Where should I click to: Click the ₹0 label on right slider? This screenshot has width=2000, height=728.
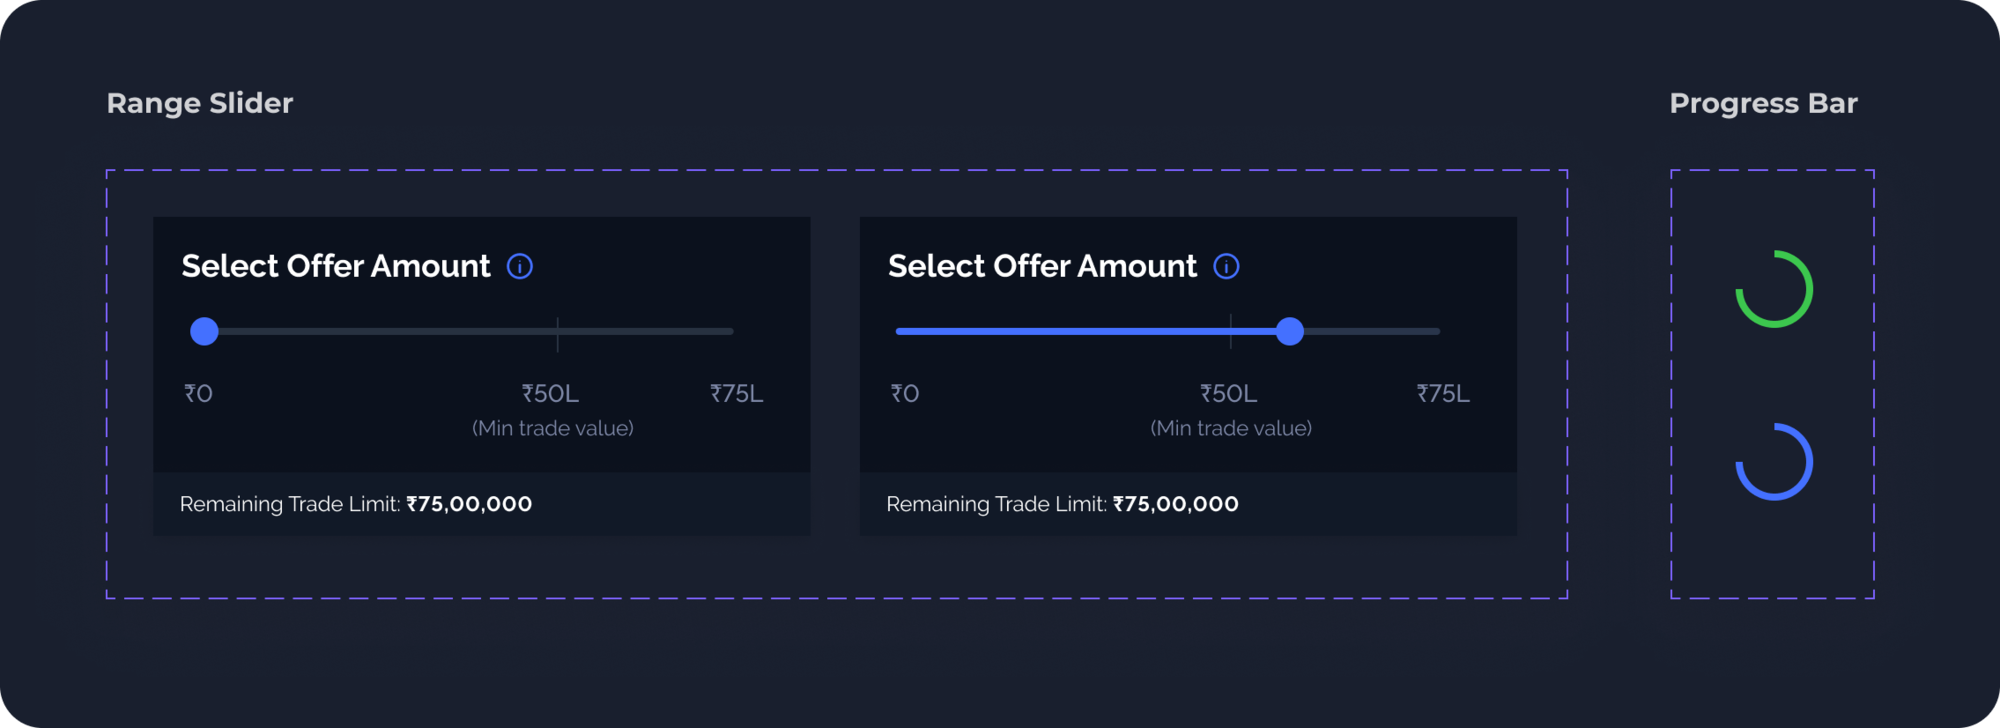[x=905, y=393]
